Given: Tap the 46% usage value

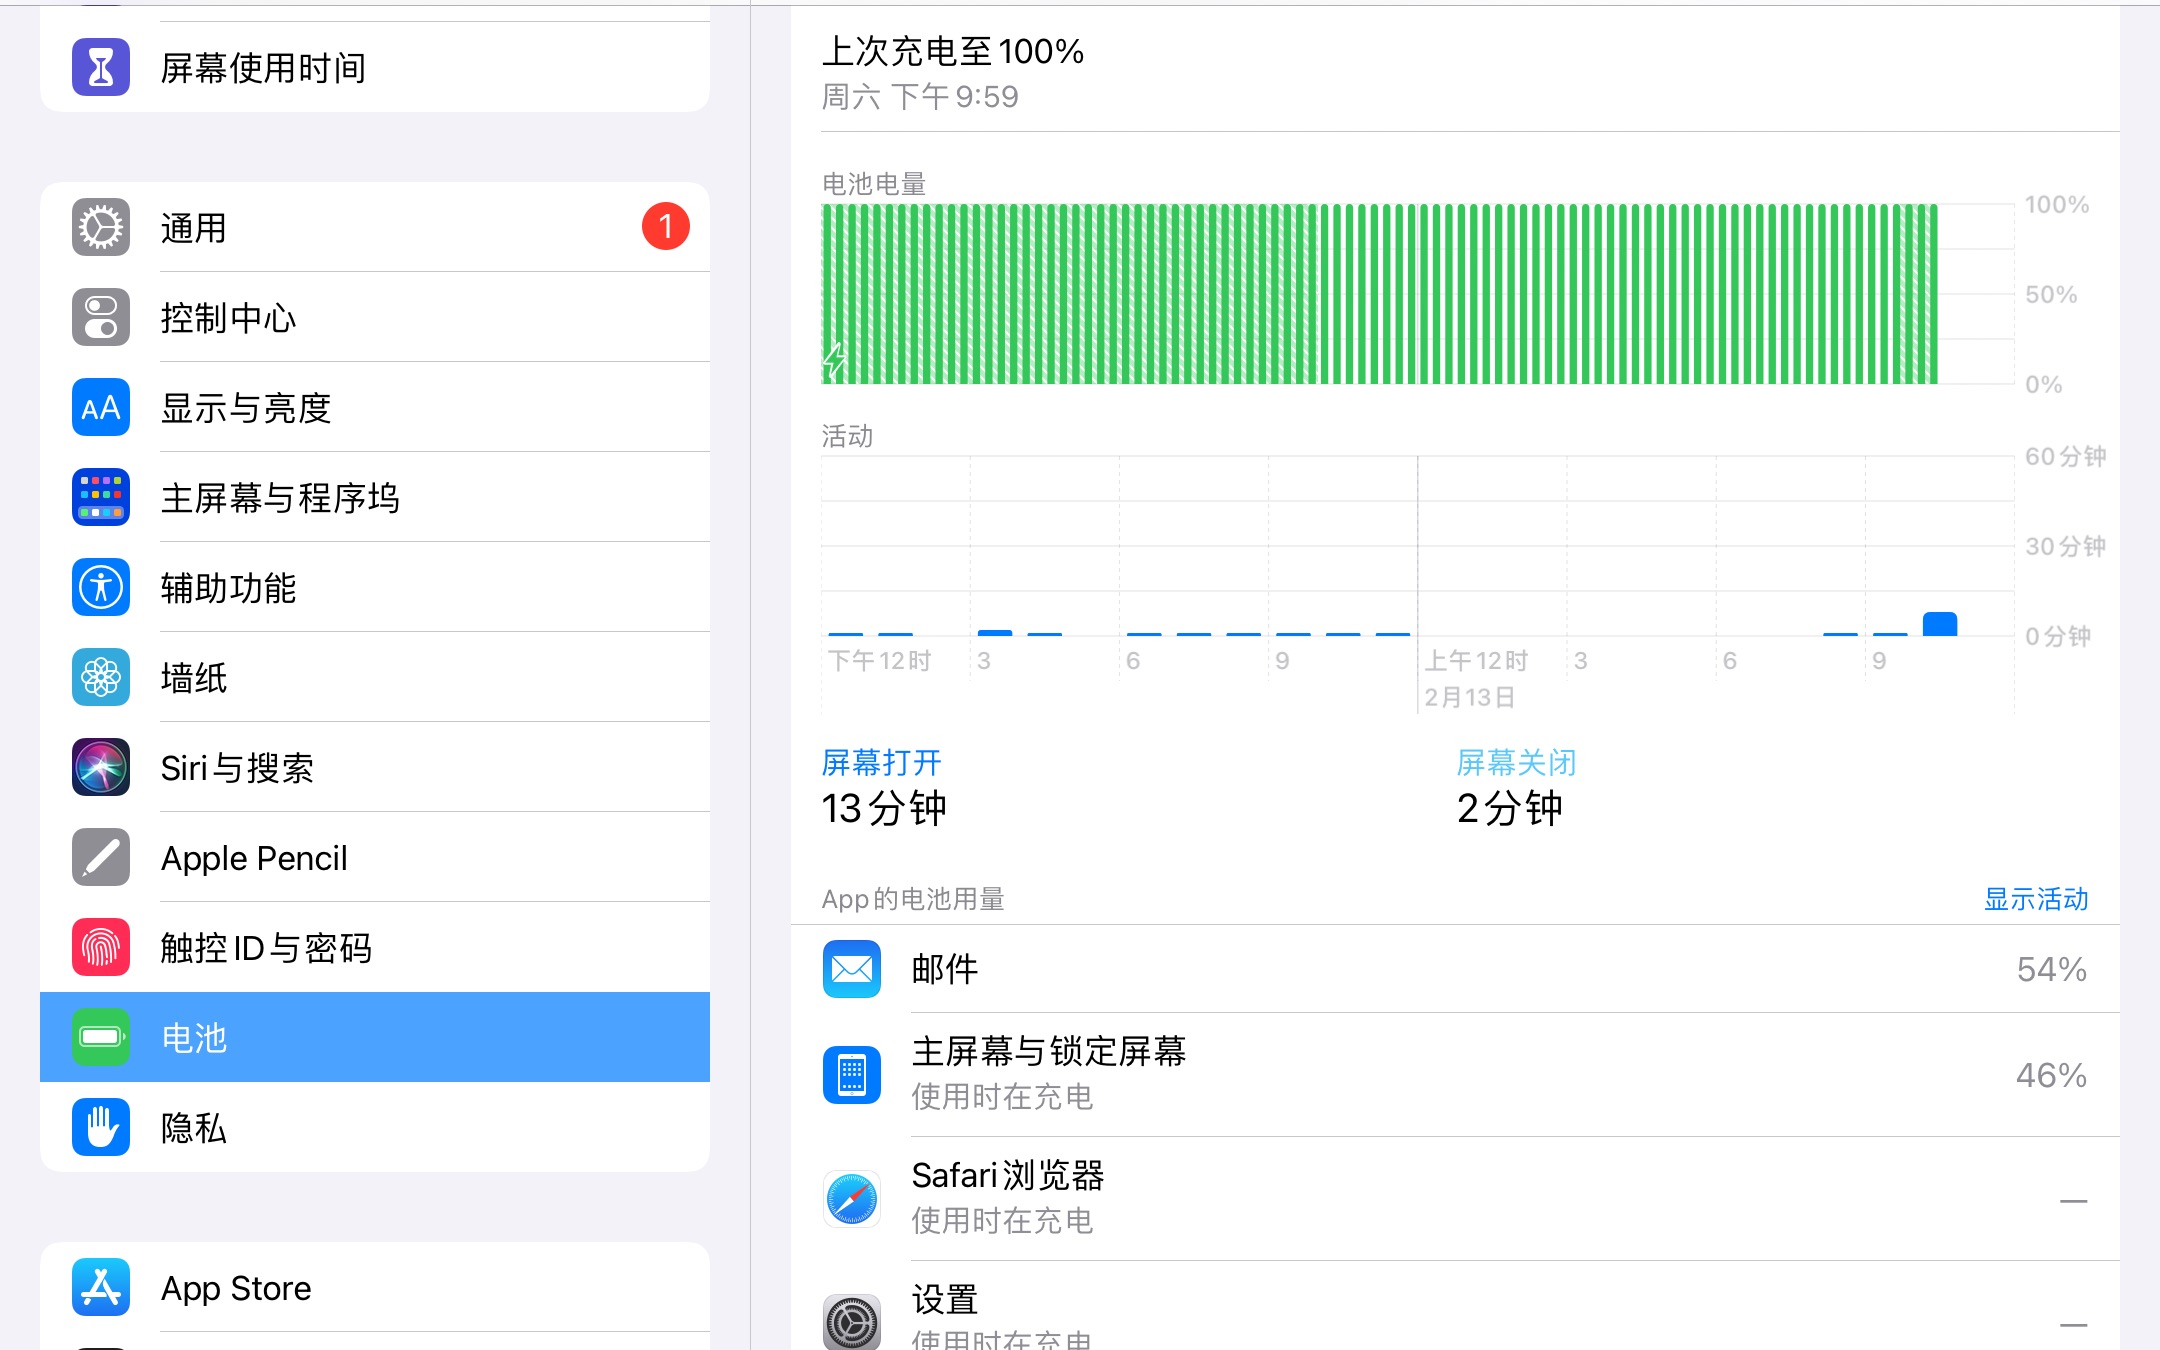Looking at the screenshot, I should coord(2051,1075).
